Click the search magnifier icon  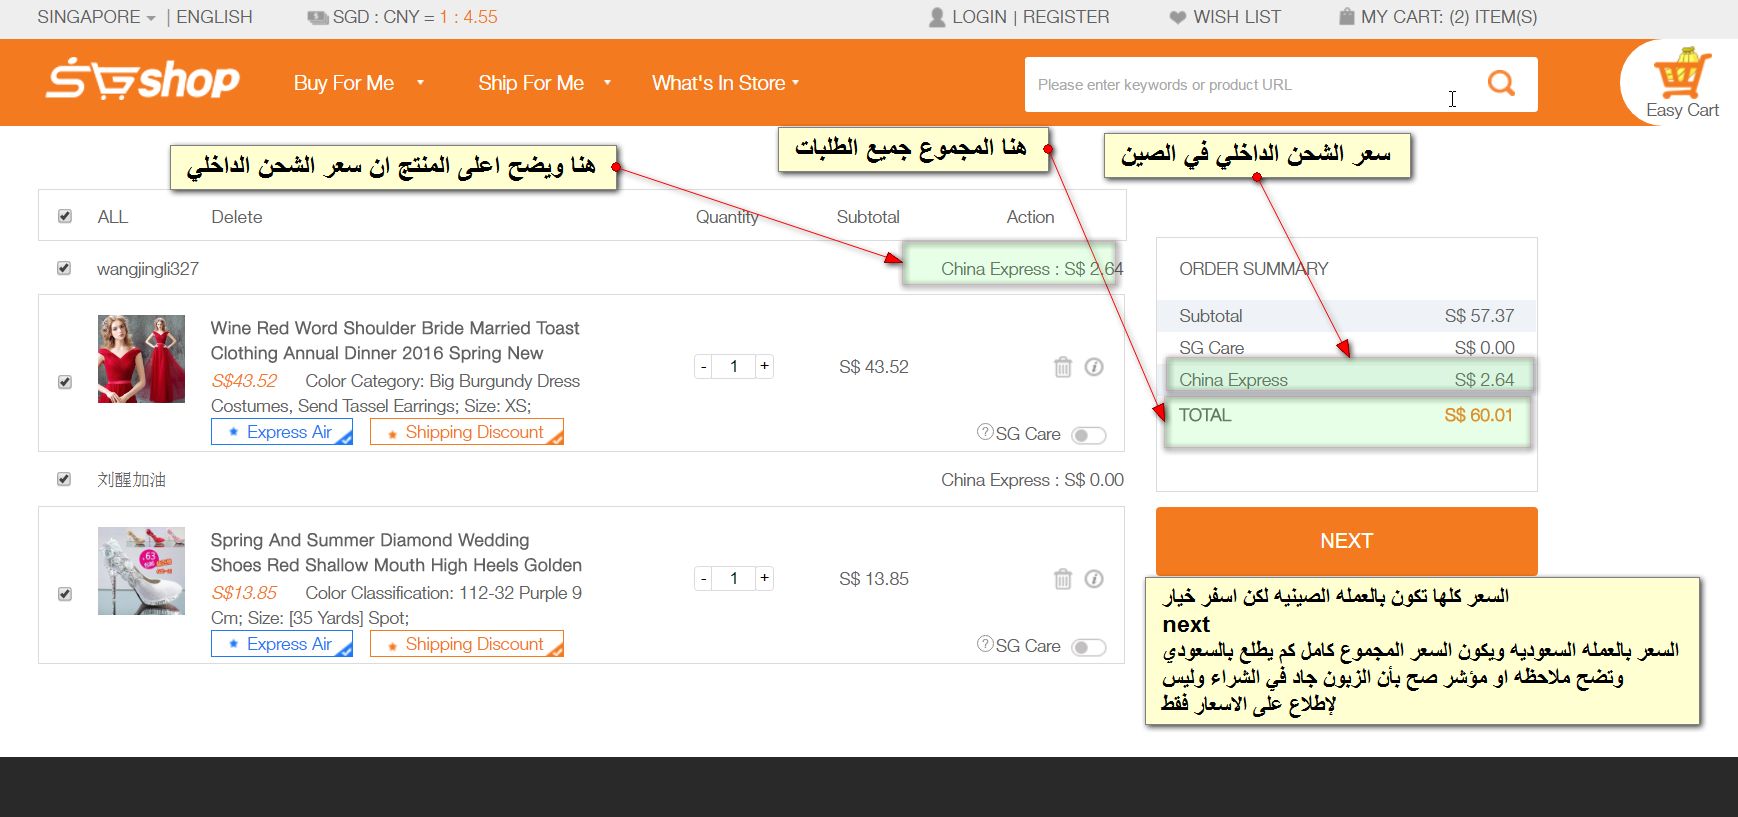click(1500, 84)
